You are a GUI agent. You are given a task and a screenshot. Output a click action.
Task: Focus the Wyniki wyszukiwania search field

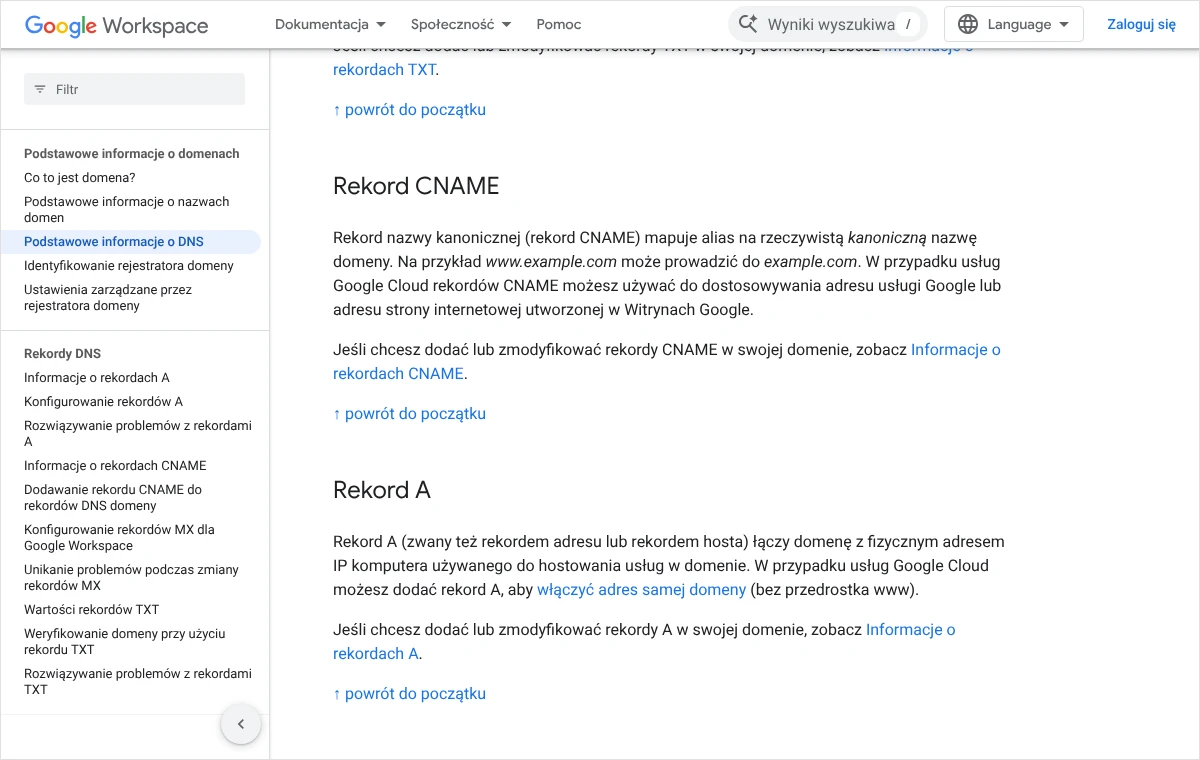828,24
